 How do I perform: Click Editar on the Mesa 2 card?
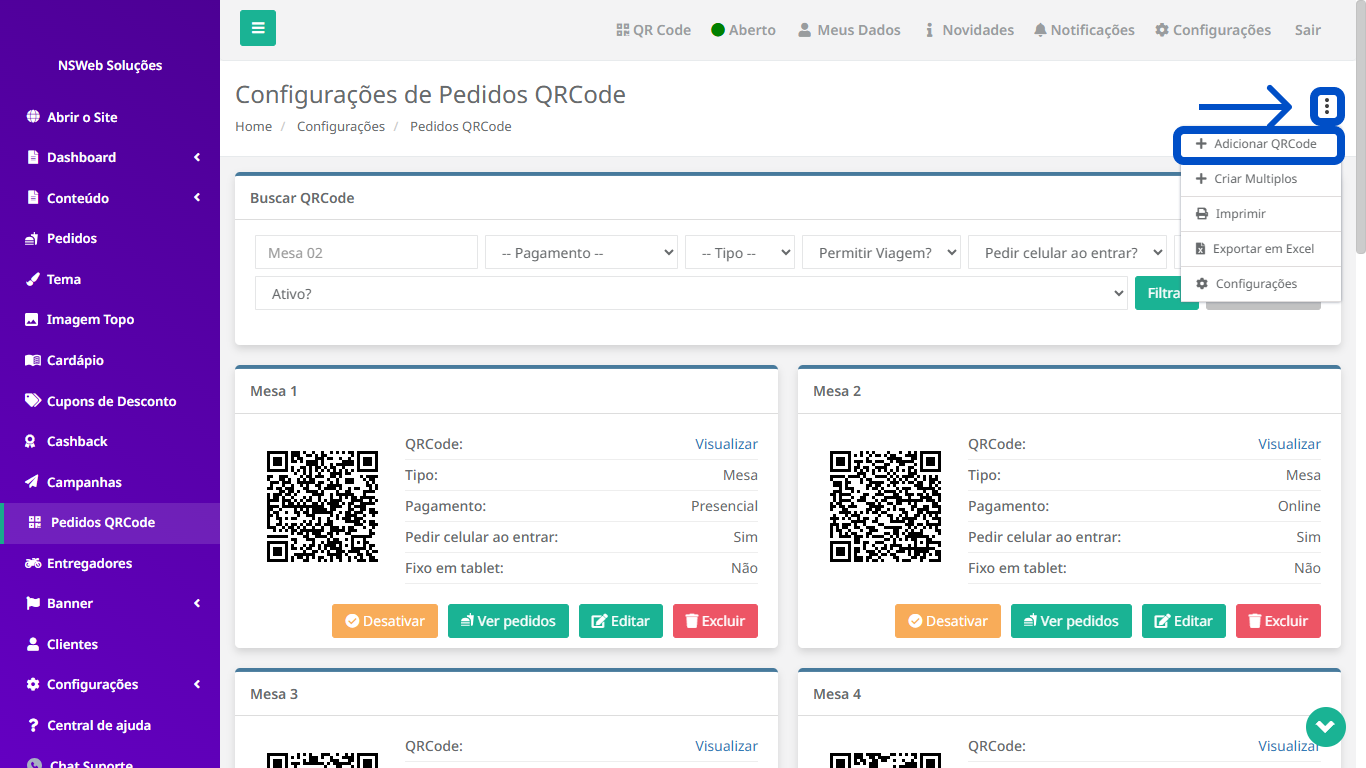click(1184, 621)
